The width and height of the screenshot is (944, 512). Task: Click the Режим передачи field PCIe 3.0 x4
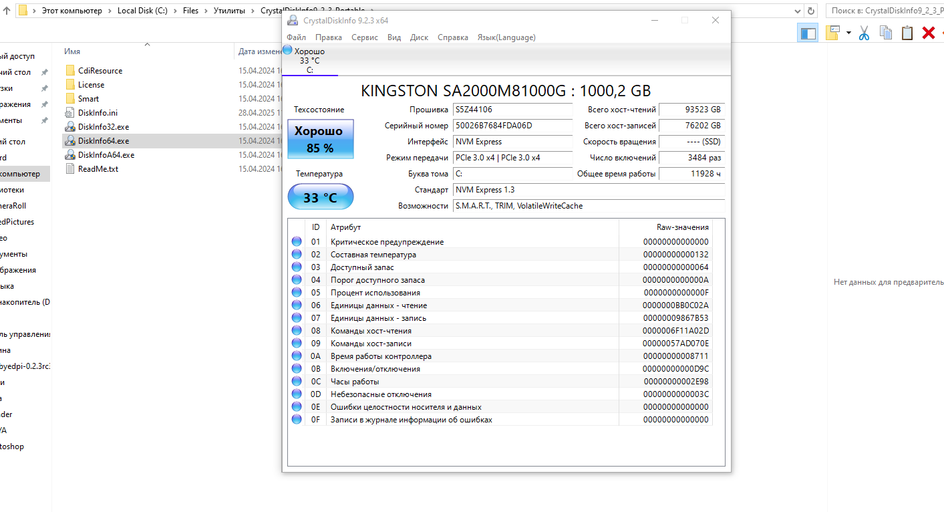pos(512,158)
